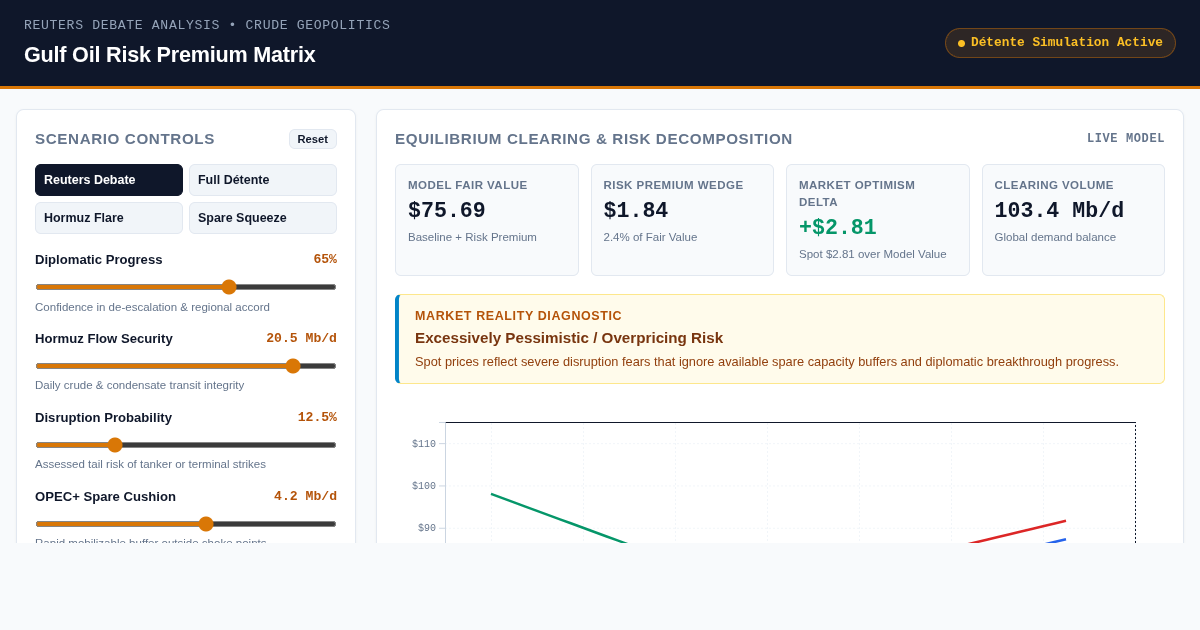The height and width of the screenshot is (630, 1200).
Task: Click the Market Reality Diagnostic banner
Action: pyautogui.click(x=780, y=339)
